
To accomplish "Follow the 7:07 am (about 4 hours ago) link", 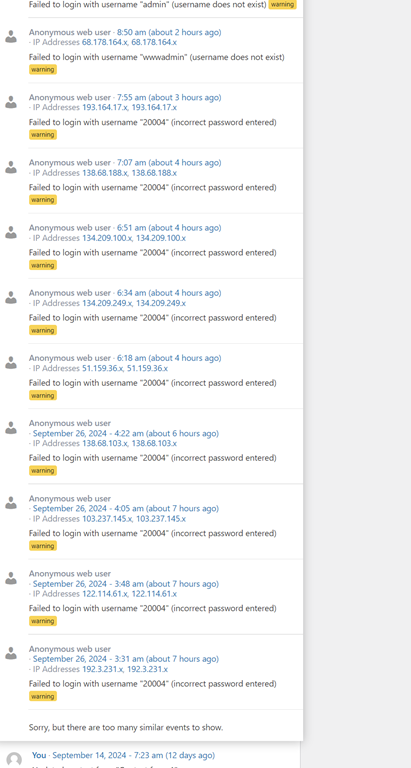I will coord(169,163).
